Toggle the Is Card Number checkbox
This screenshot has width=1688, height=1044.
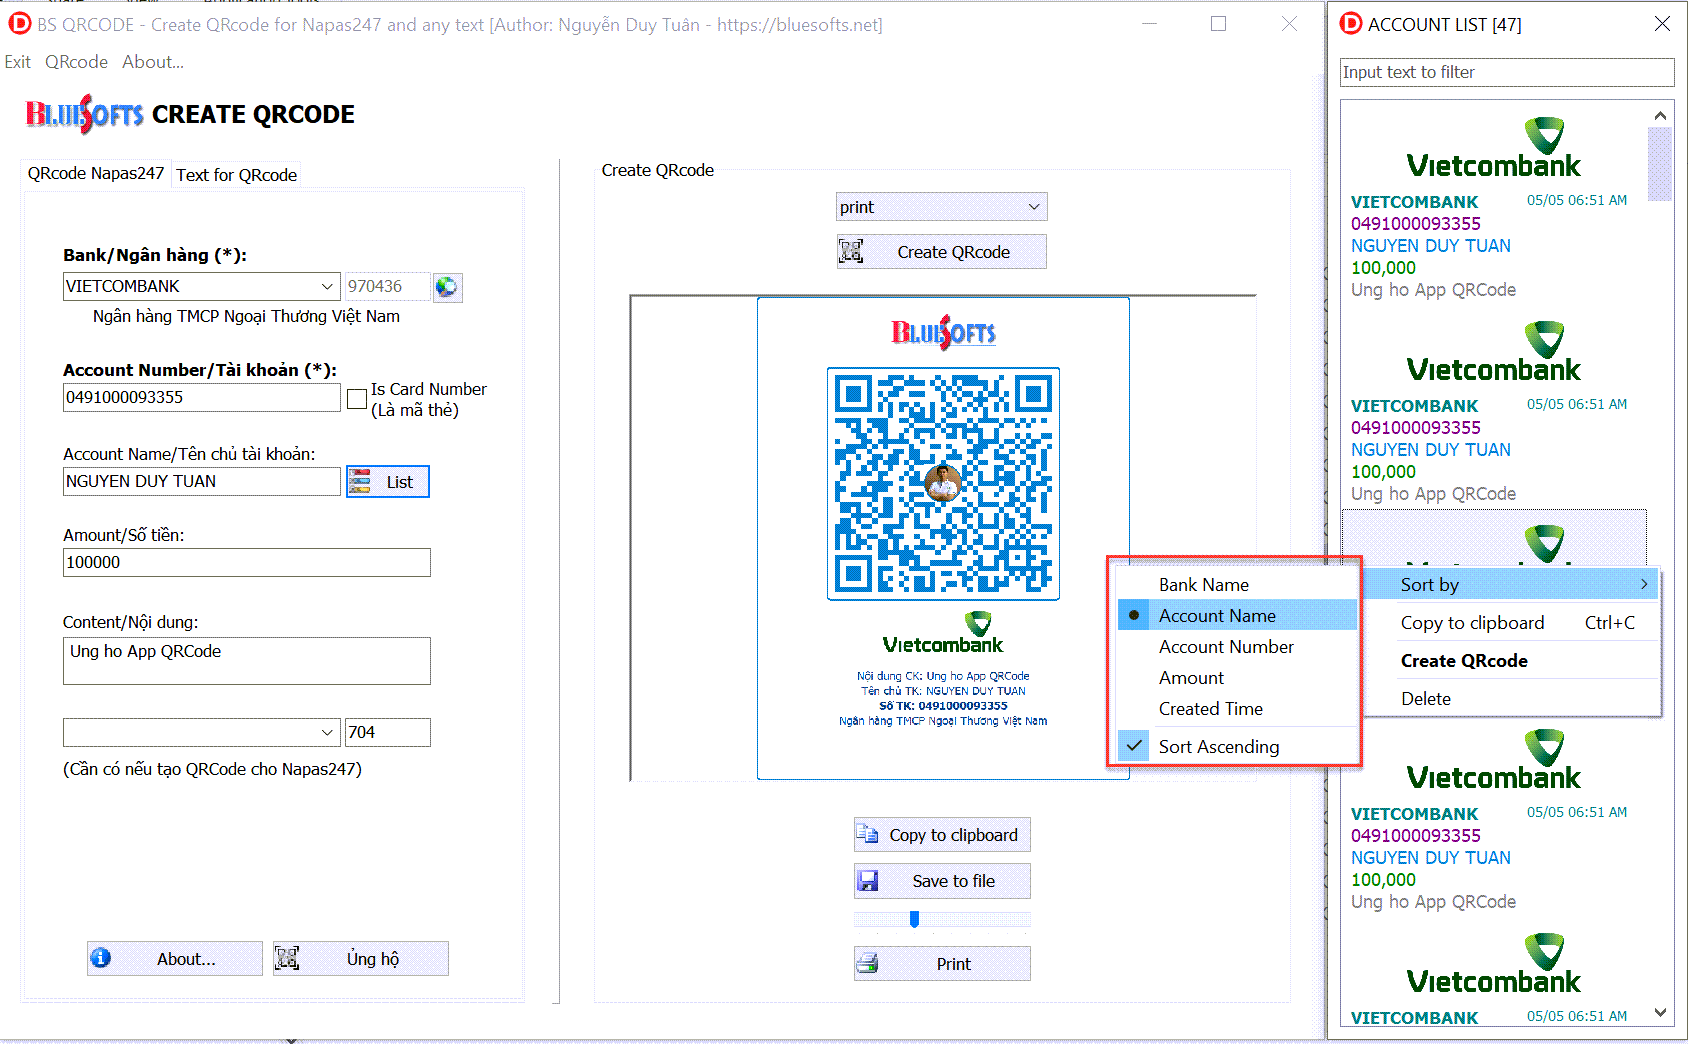coord(357,399)
